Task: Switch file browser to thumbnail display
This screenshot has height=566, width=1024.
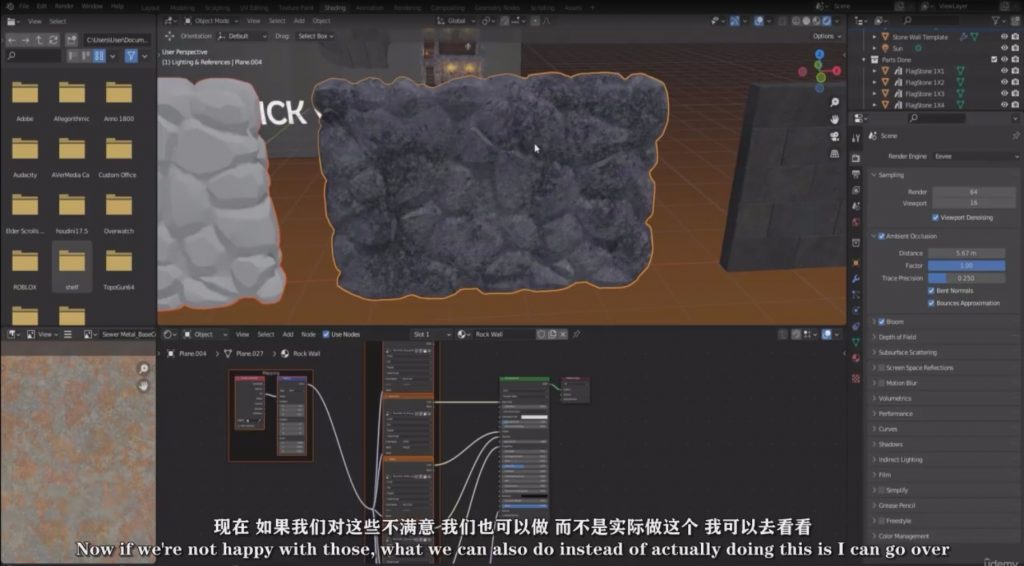Action: tap(99, 56)
